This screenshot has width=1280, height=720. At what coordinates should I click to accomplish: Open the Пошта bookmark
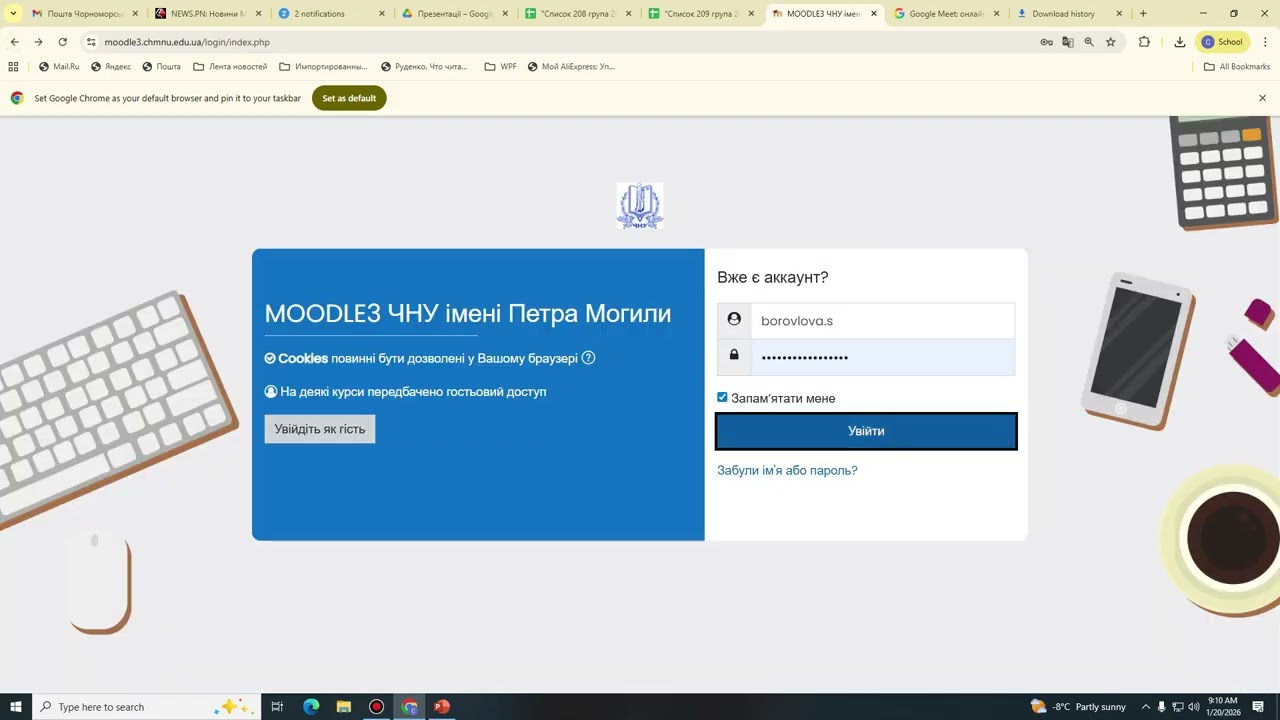coord(161,67)
